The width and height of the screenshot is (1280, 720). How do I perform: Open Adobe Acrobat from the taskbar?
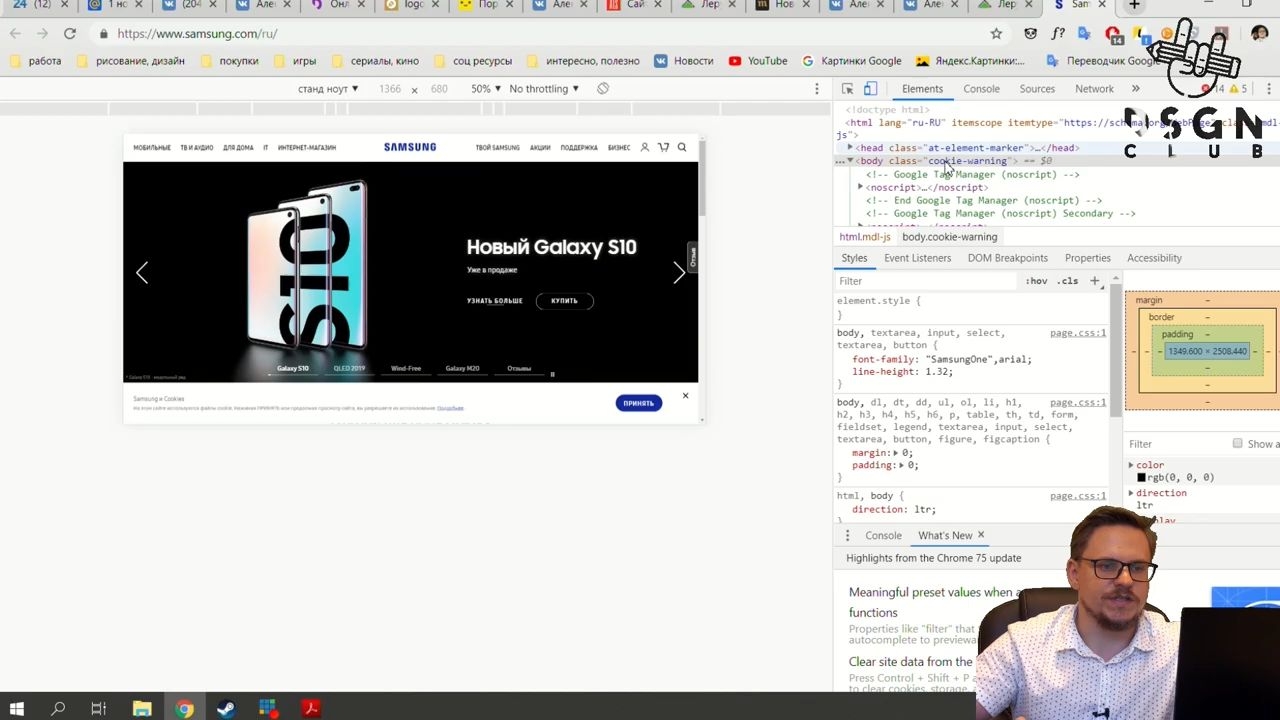point(311,708)
